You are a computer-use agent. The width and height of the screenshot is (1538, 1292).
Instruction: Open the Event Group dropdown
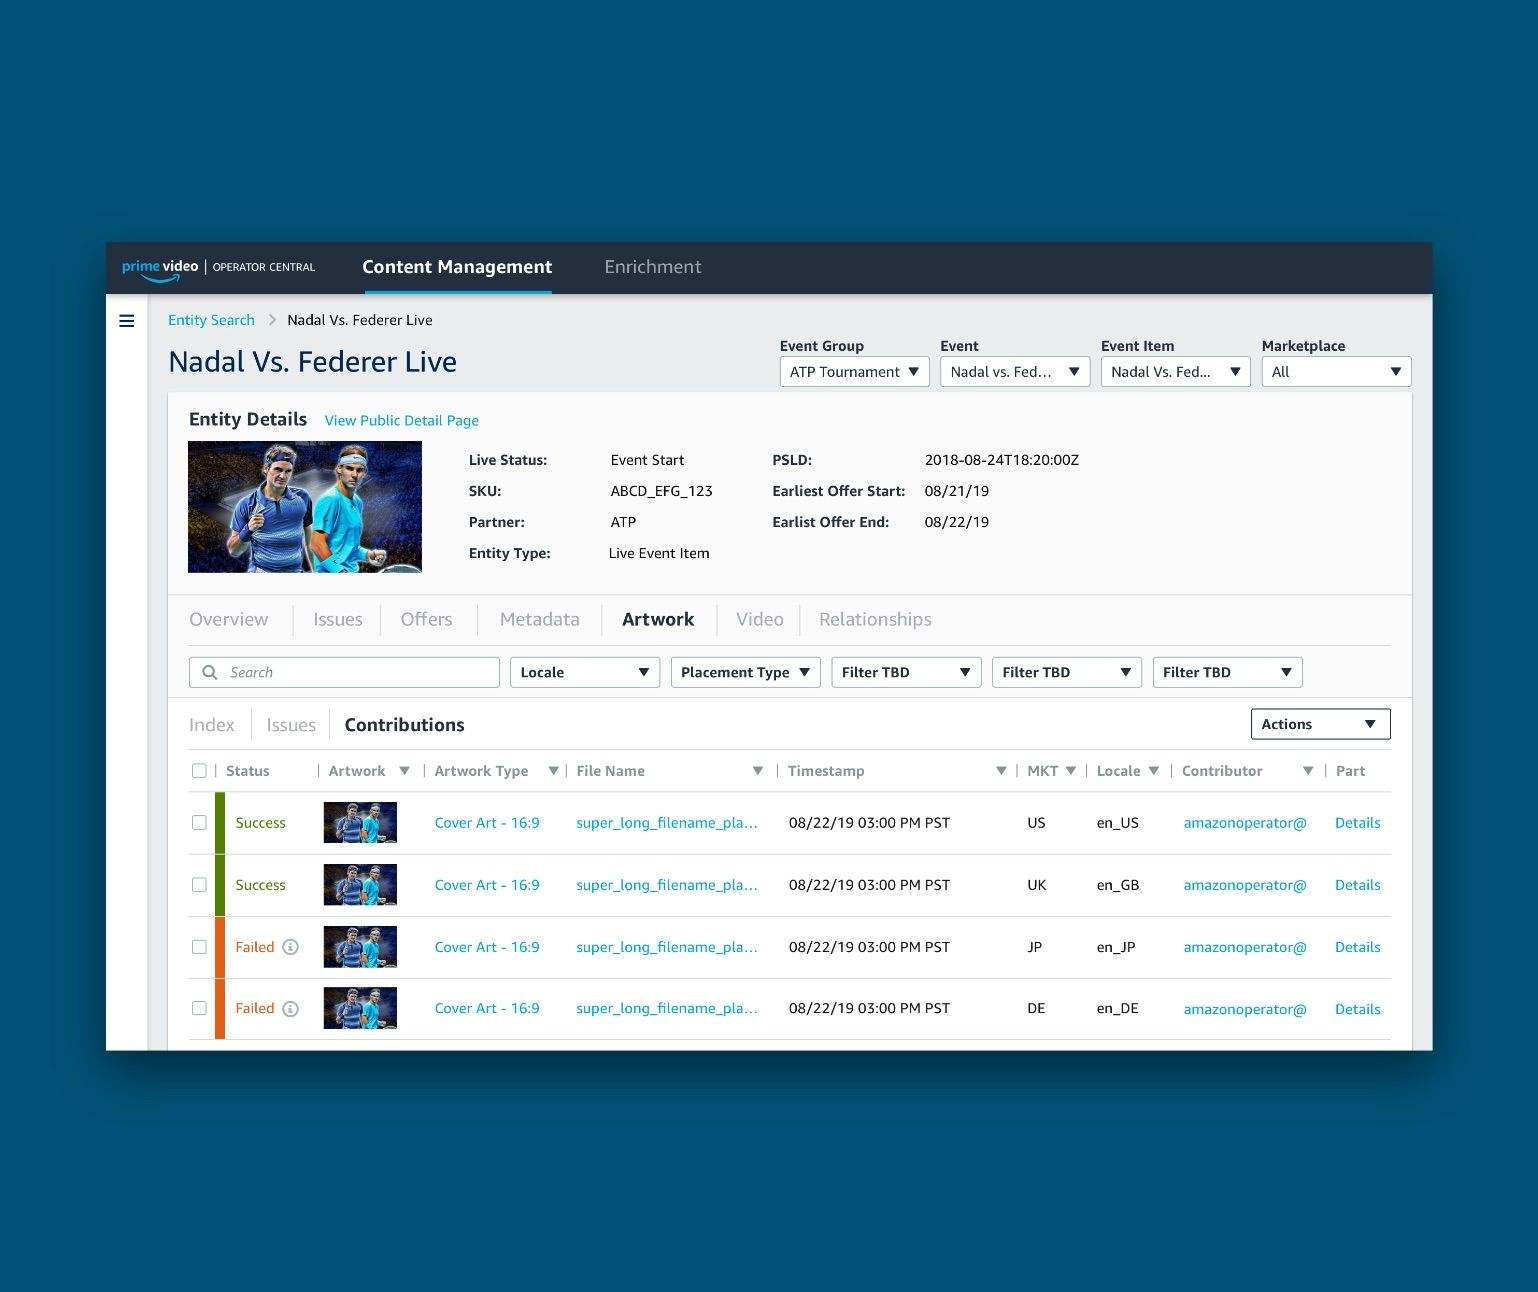855,372
